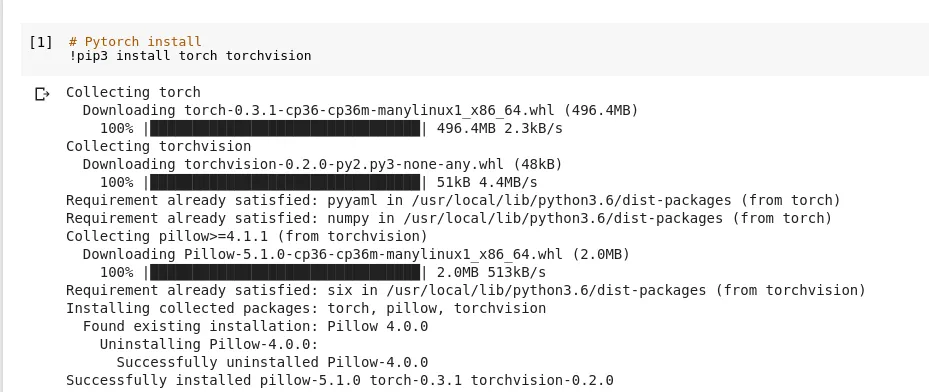
Task: Click the Pillow 2.0MB download progress bar
Action: click(x=285, y=272)
